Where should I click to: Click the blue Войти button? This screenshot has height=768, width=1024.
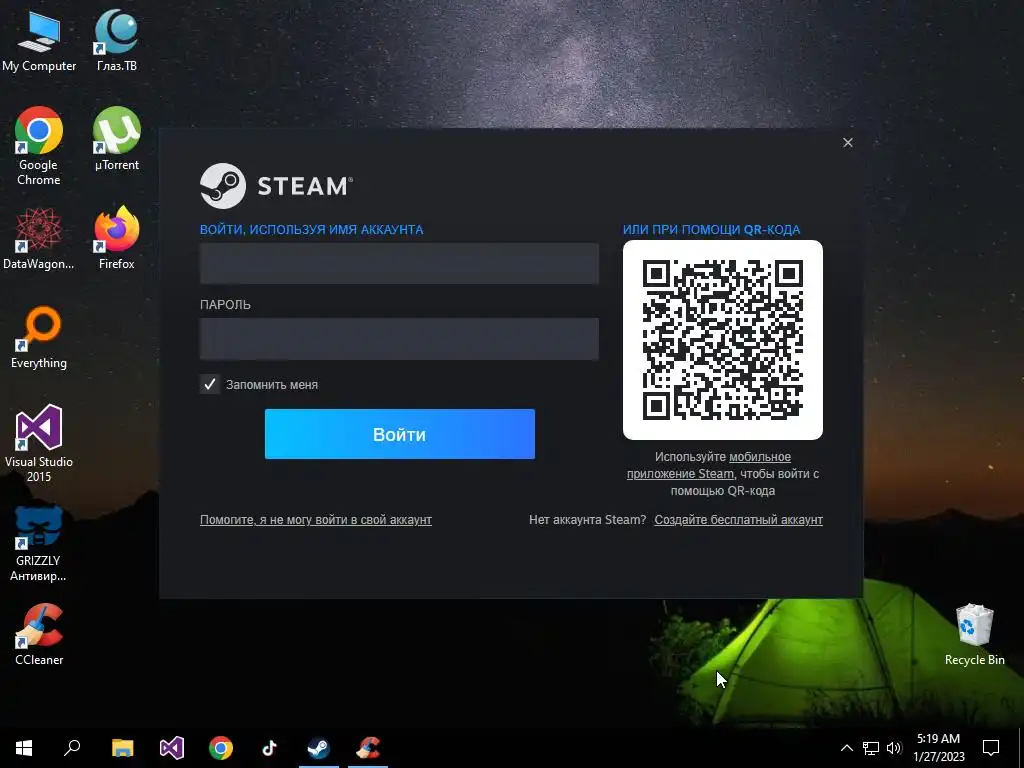pyautogui.click(x=400, y=434)
